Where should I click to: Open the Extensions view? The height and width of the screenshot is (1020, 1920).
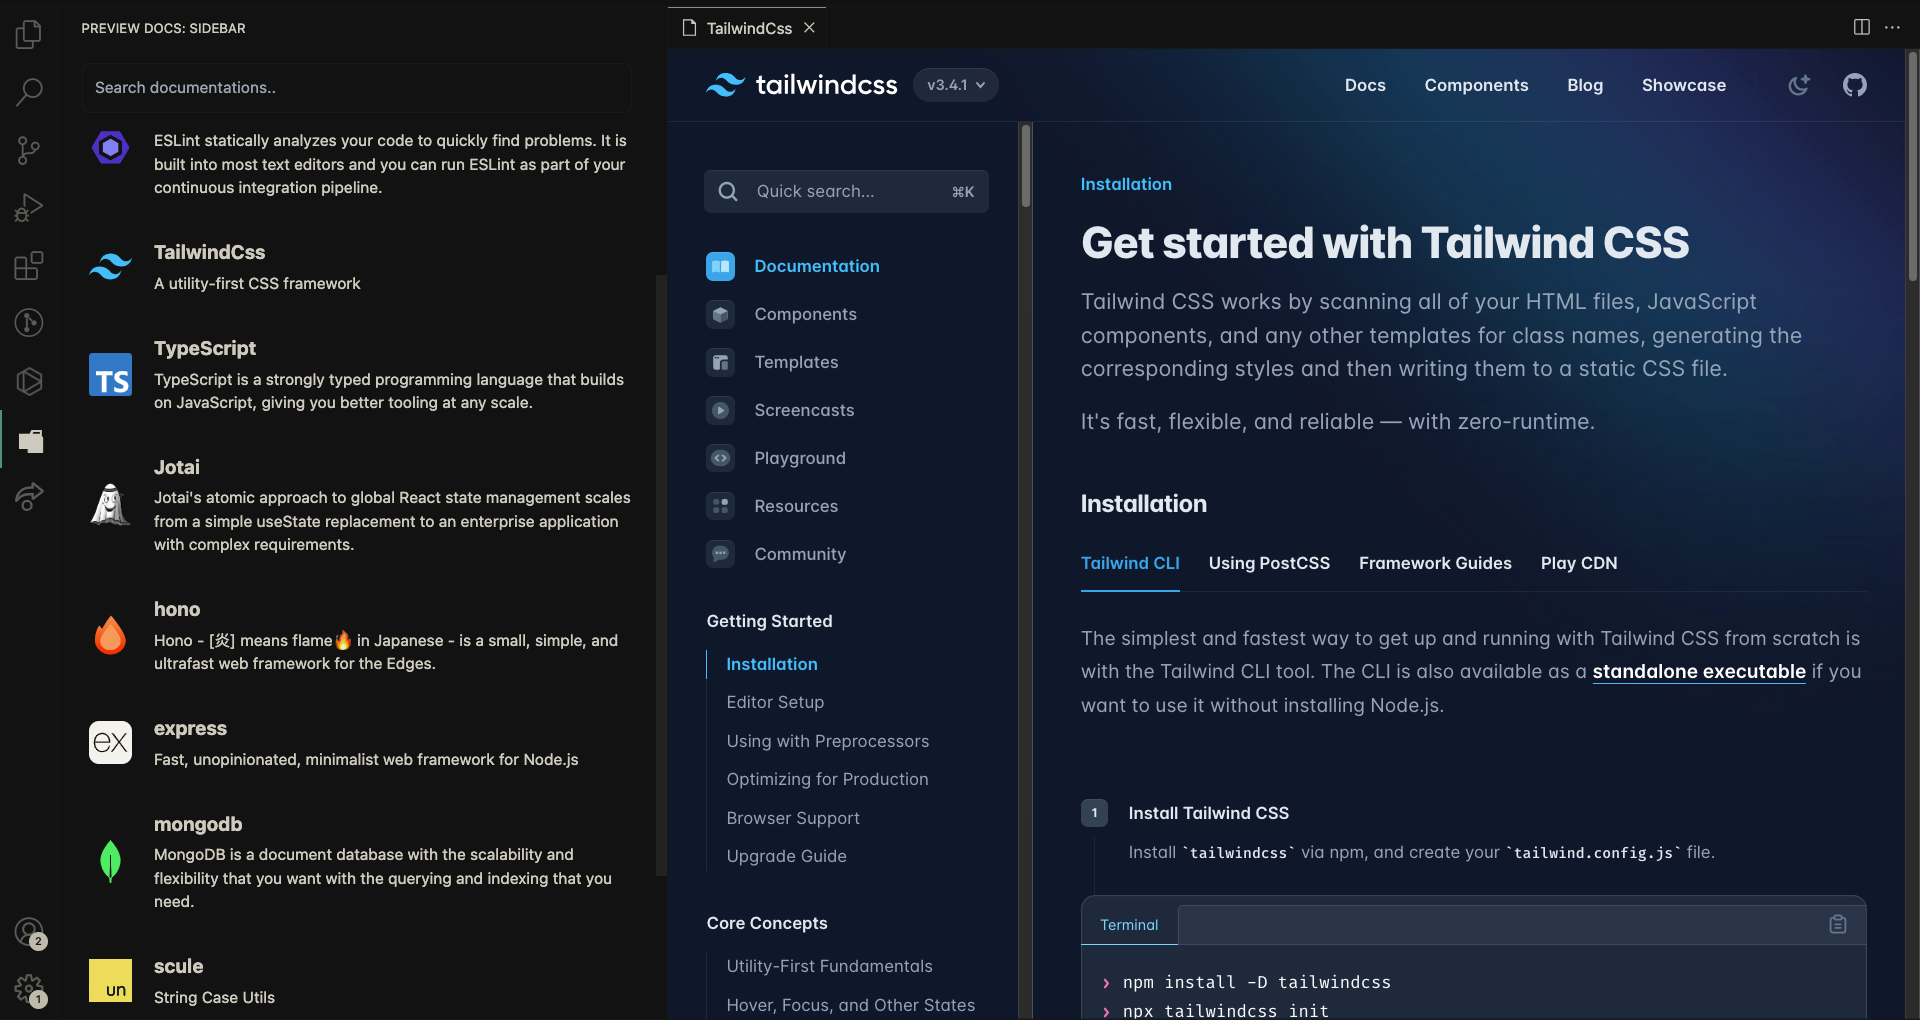pyautogui.click(x=29, y=265)
